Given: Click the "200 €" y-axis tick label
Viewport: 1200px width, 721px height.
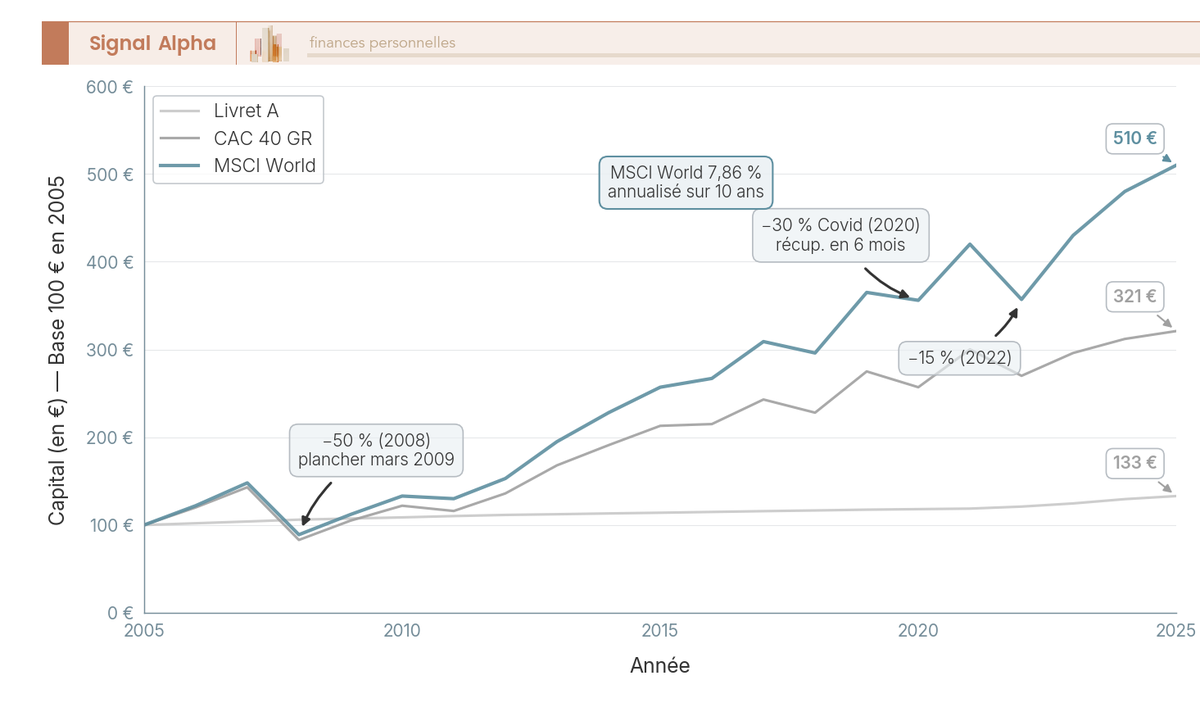Looking at the screenshot, I should tap(111, 437).
